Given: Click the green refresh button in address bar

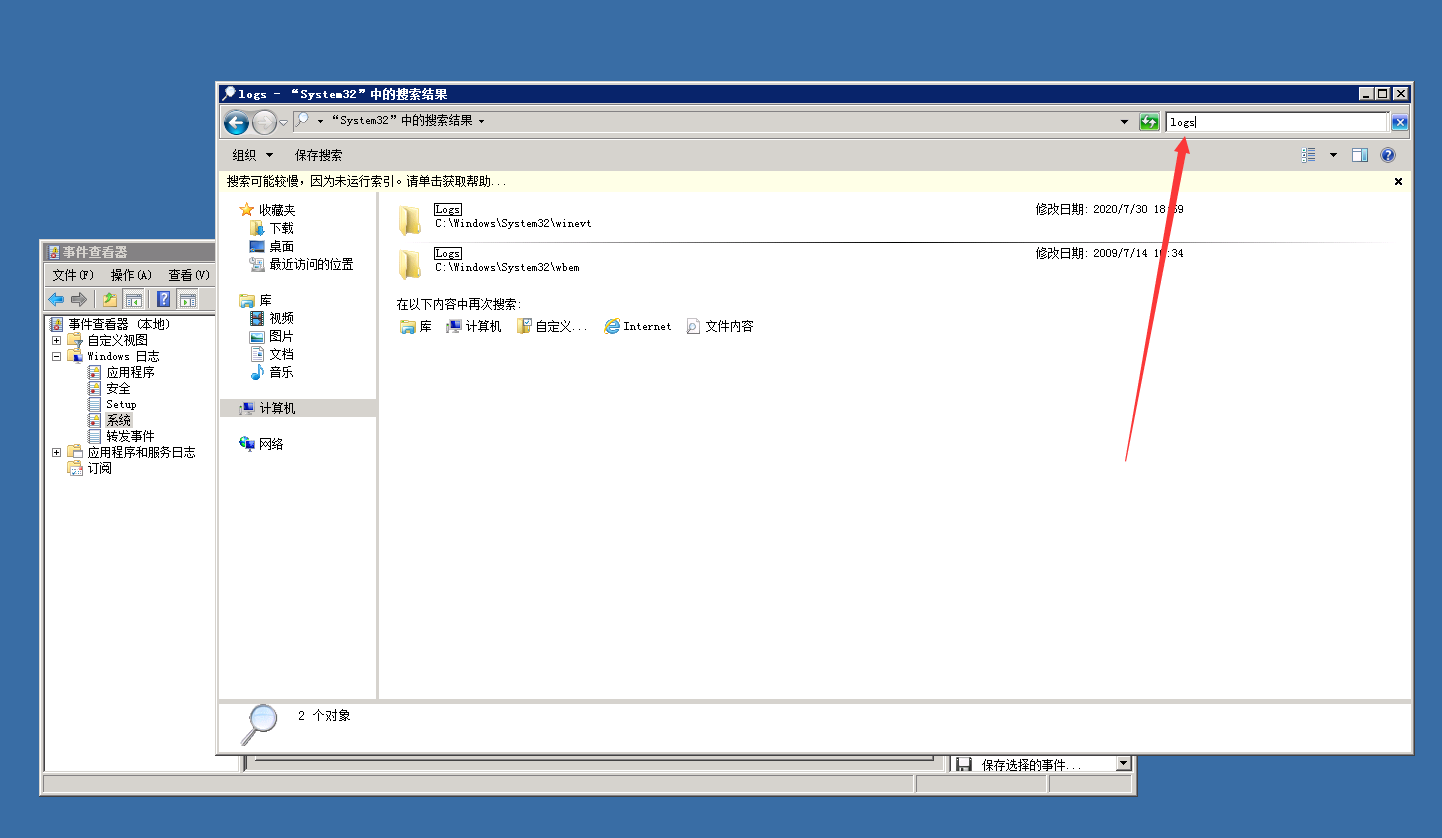Looking at the screenshot, I should [x=1149, y=122].
